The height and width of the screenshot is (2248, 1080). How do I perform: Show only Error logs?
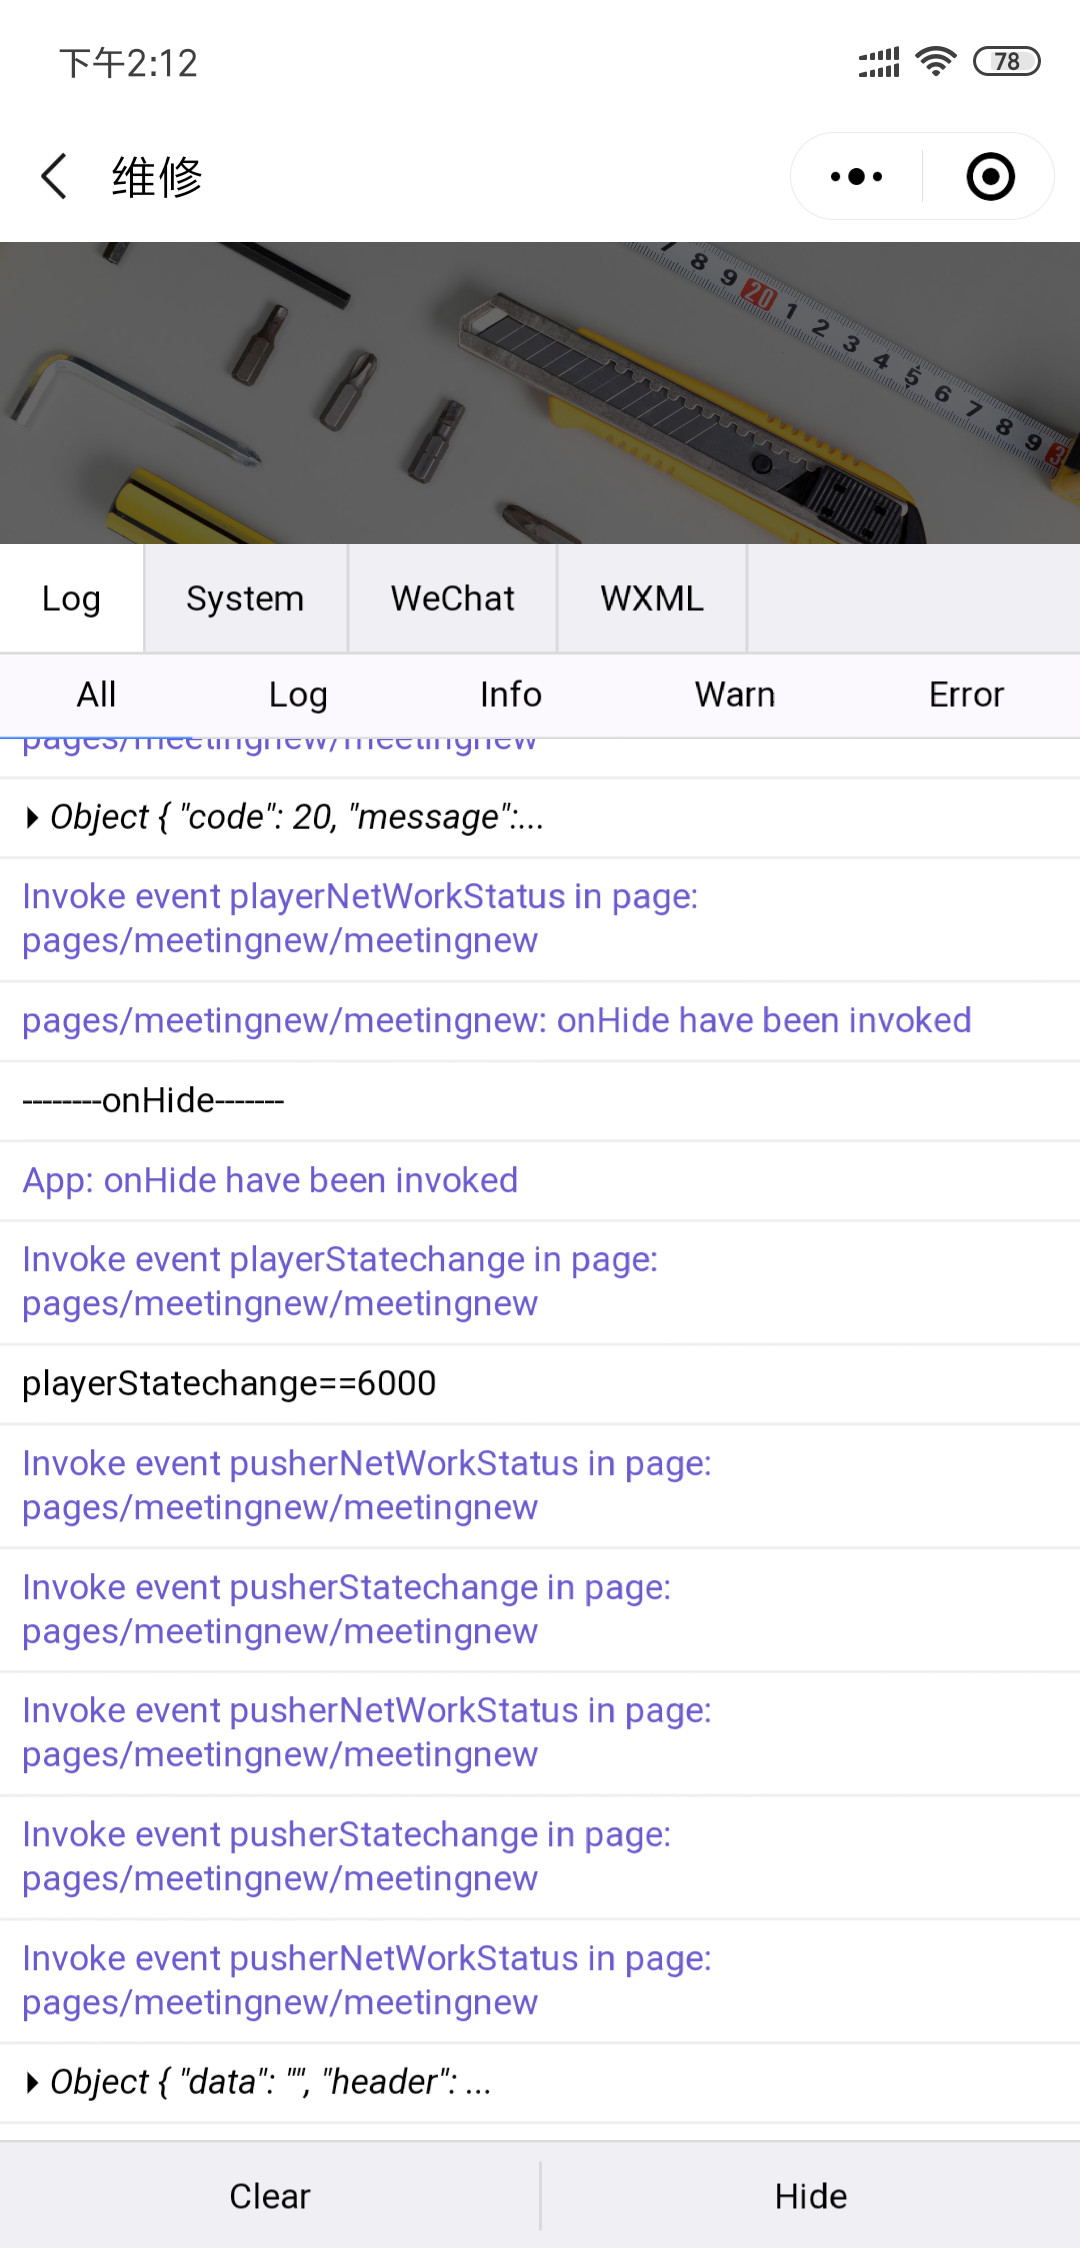(x=966, y=695)
